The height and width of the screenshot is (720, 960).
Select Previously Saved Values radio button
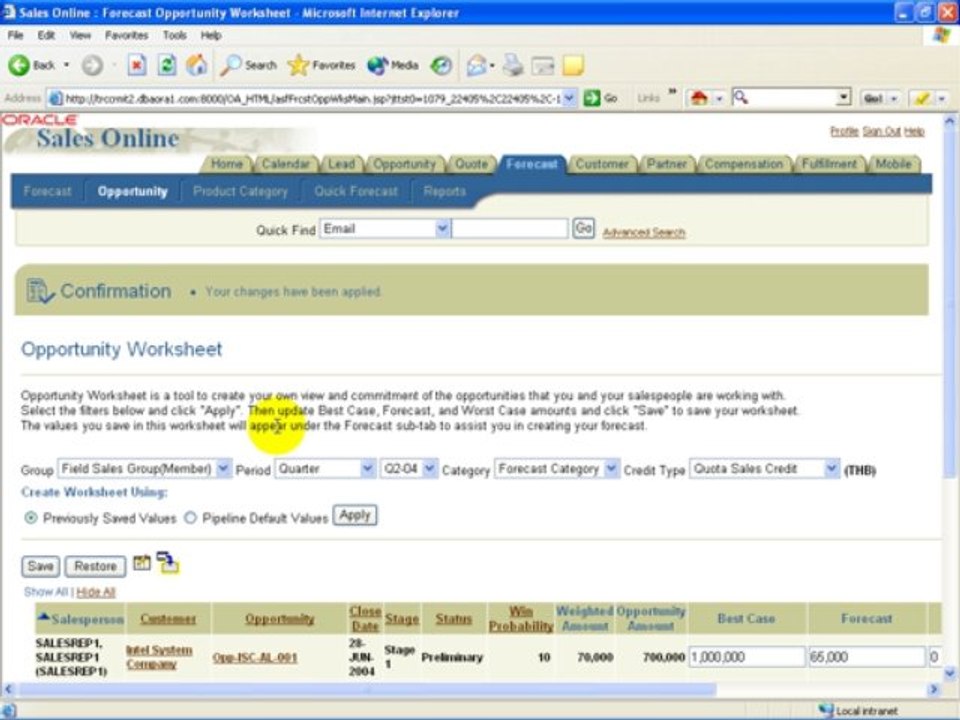click(31, 518)
